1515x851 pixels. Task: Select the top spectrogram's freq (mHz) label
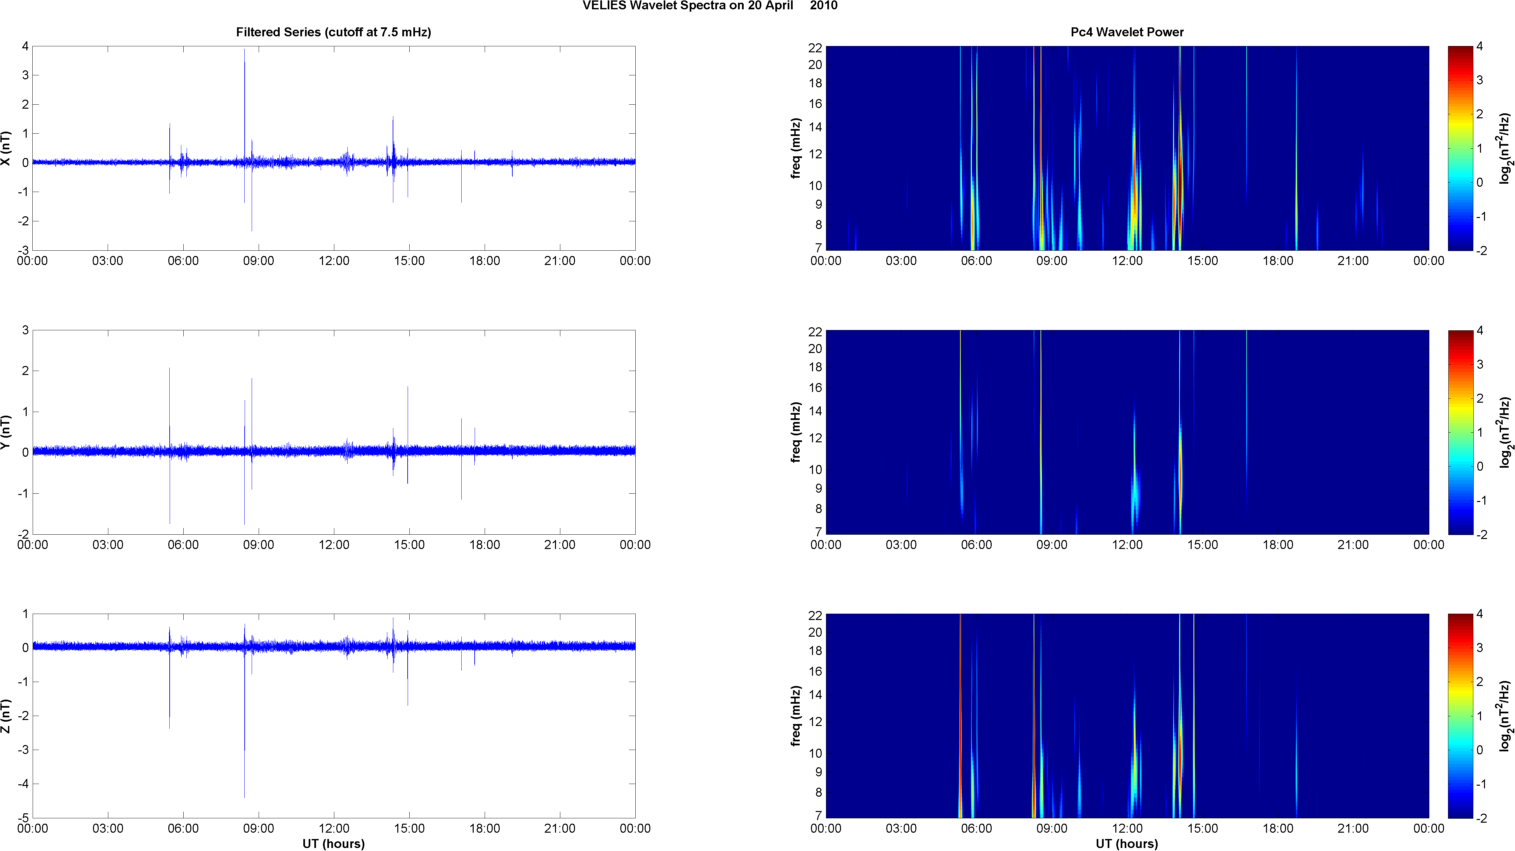click(796, 148)
